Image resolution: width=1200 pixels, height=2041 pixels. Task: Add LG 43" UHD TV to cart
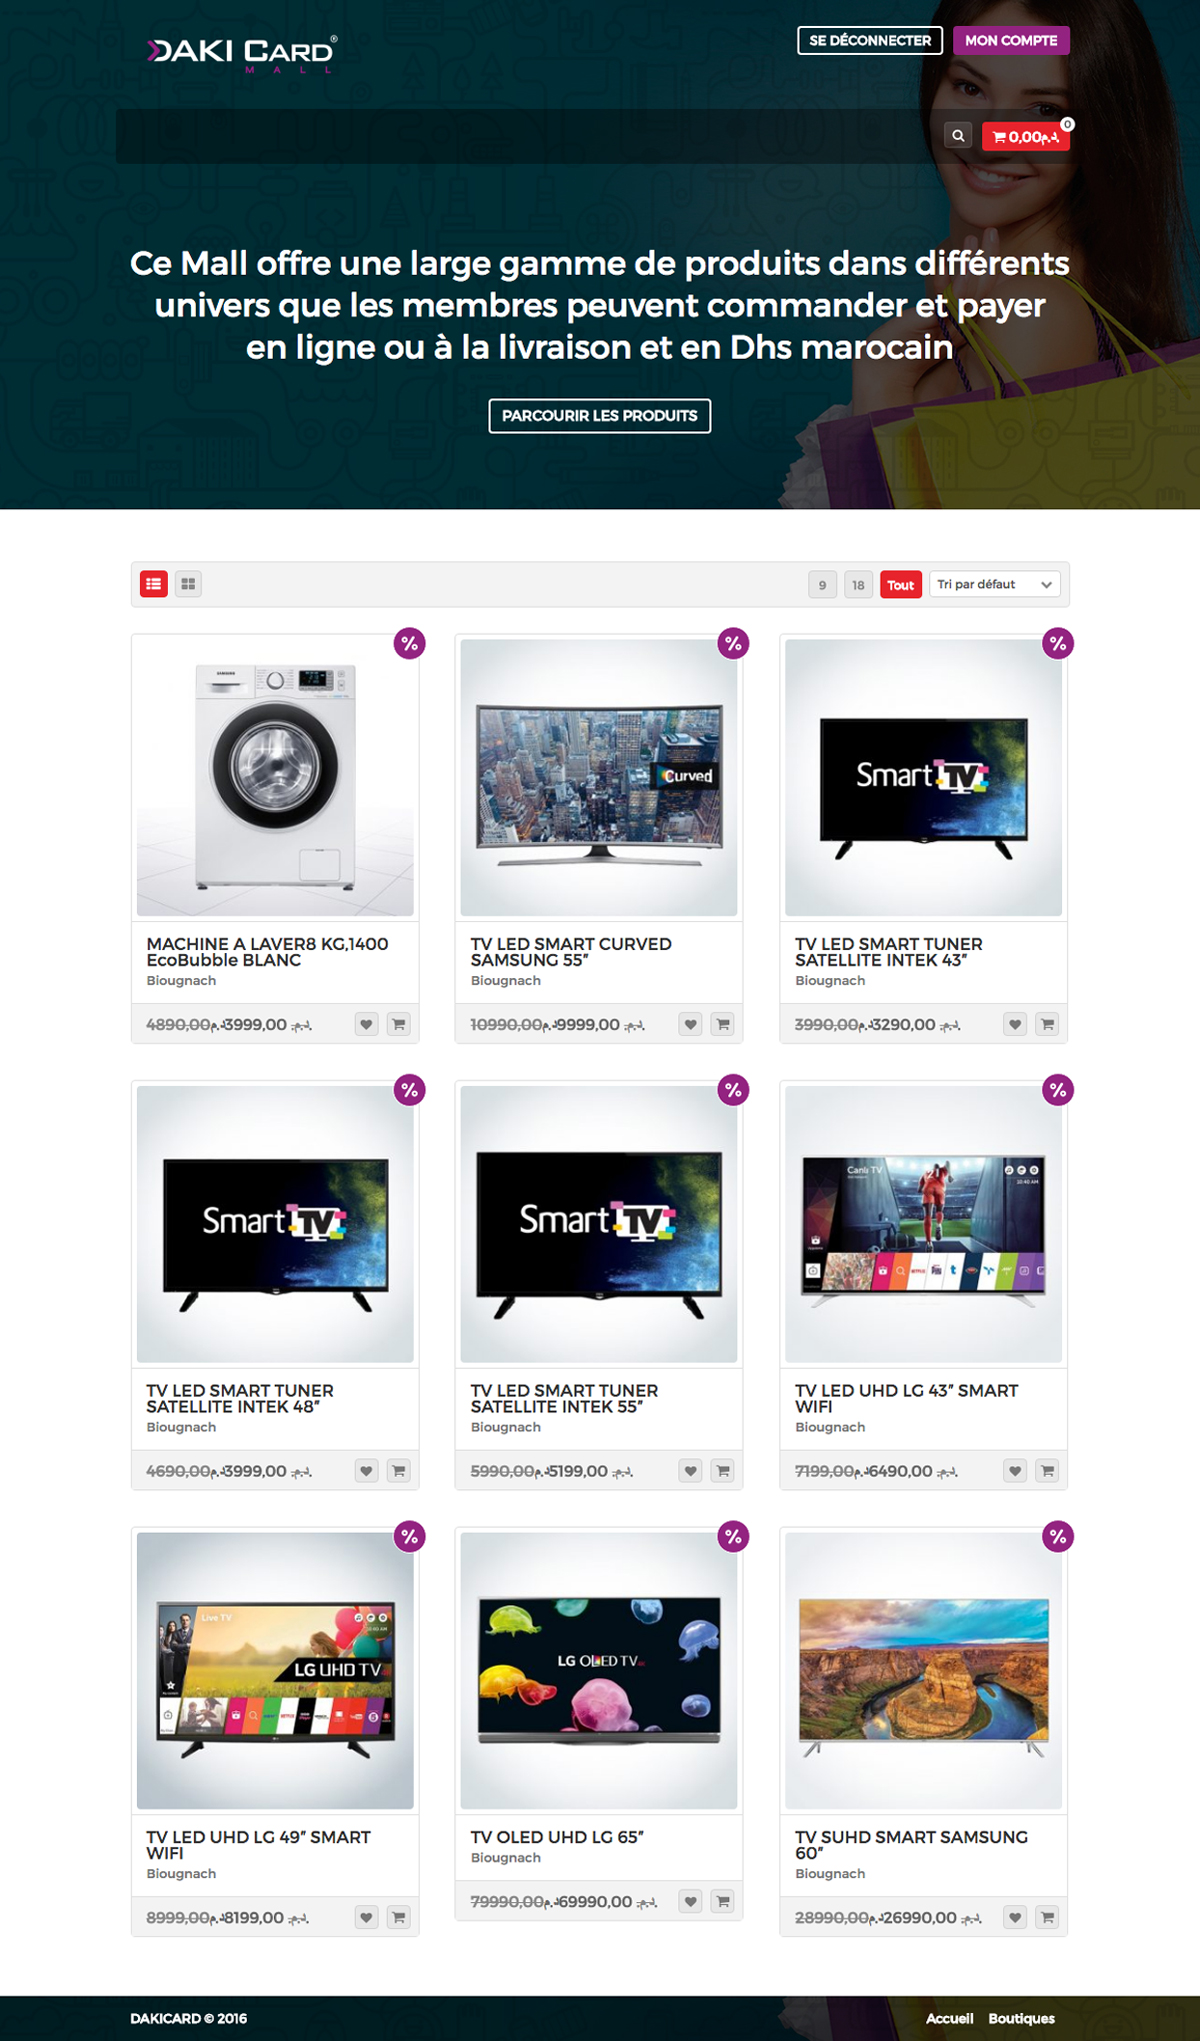tap(1047, 1471)
